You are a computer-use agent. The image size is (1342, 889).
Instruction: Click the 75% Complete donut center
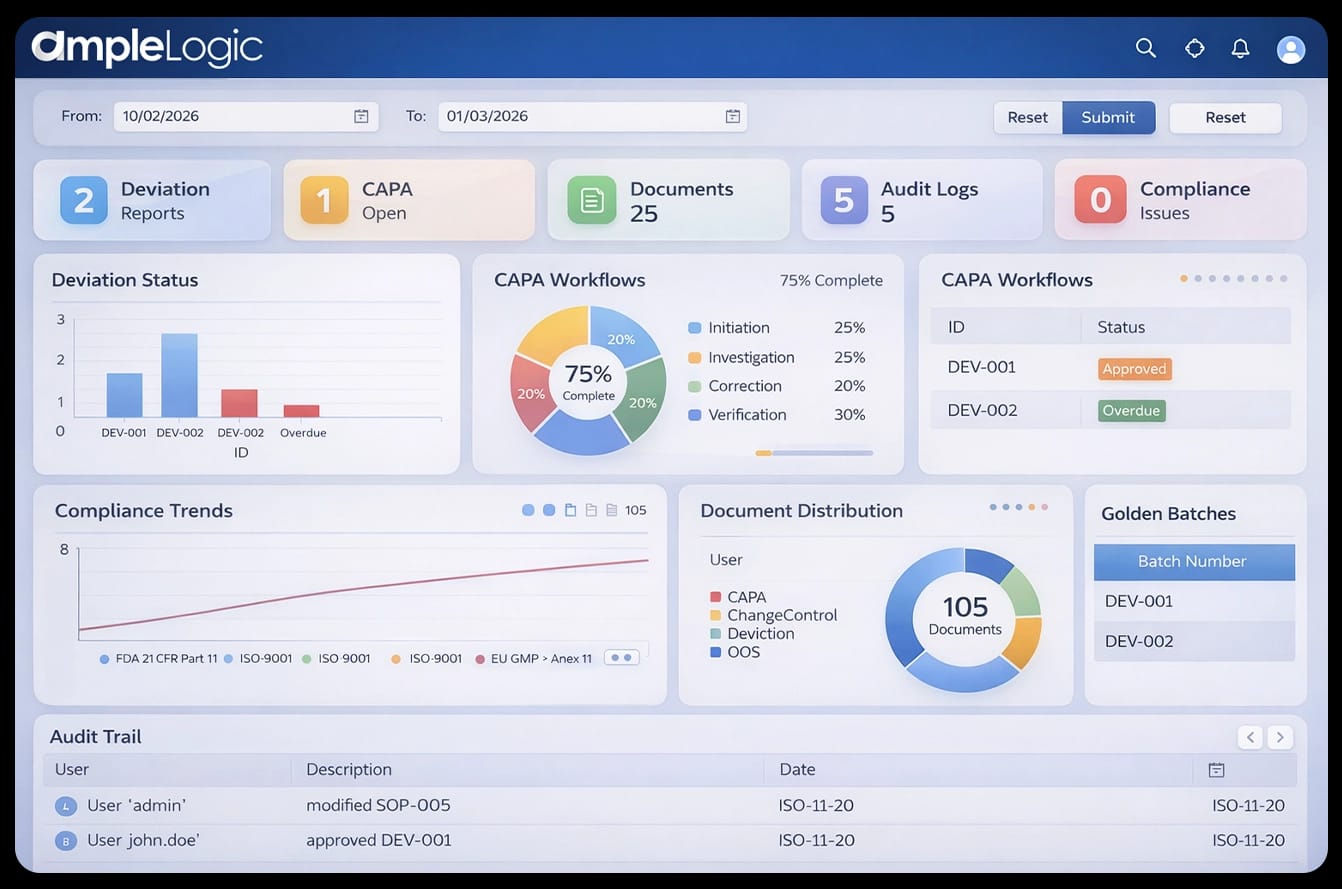pyautogui.click(x=588, y=381)
